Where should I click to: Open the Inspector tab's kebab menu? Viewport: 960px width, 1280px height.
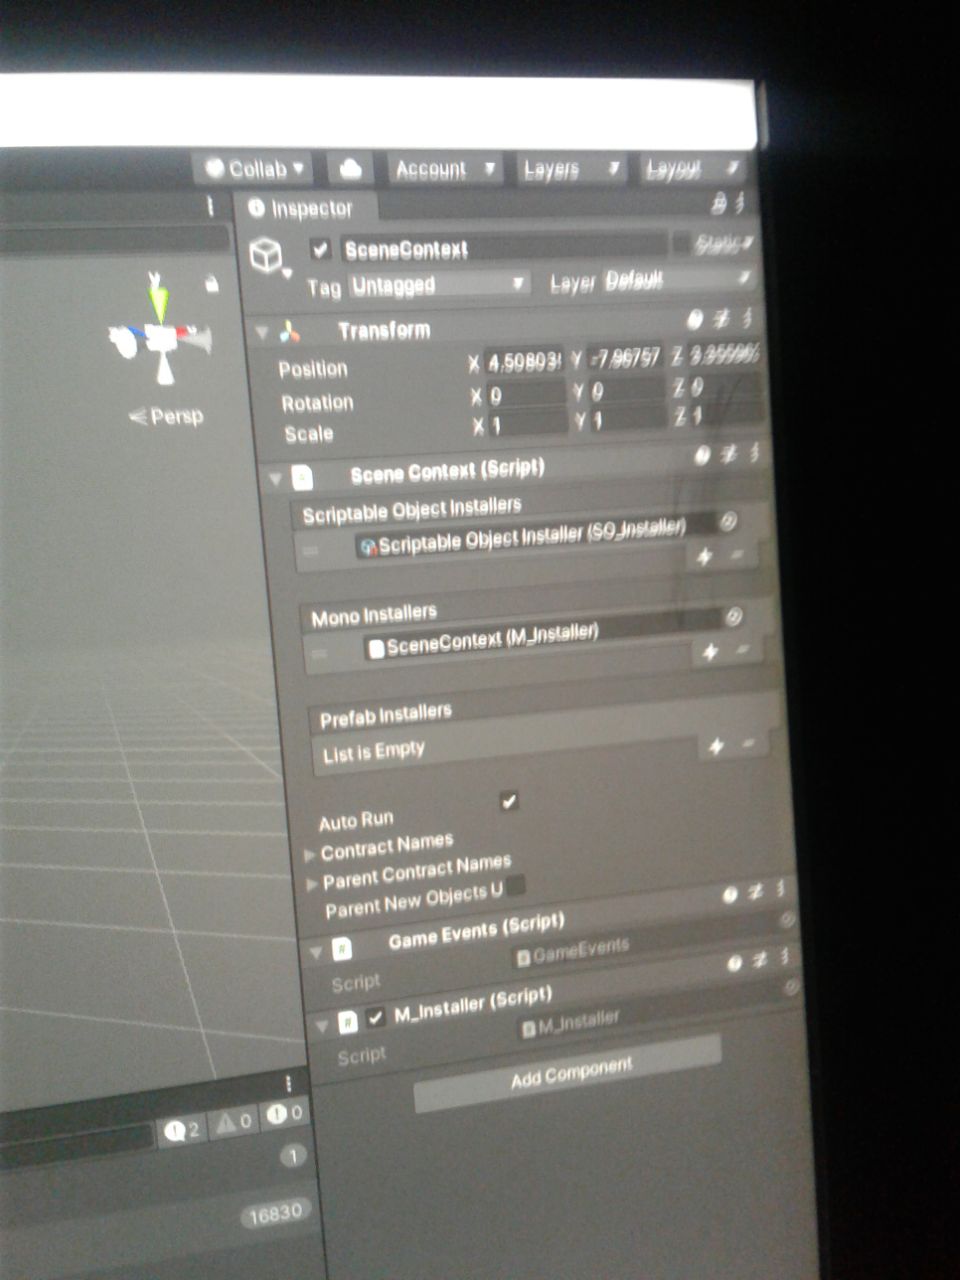click(x=740, y=203)
